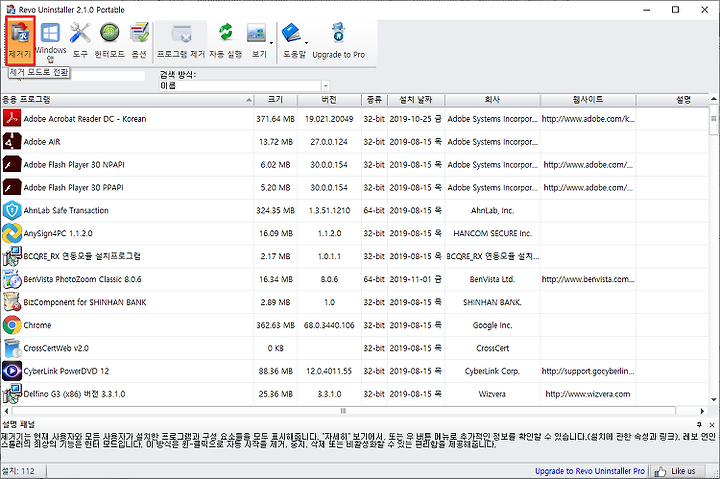Sort by application name column (응용 프로그램)
This screenshot has height=479, width=720.
(127, 100)
